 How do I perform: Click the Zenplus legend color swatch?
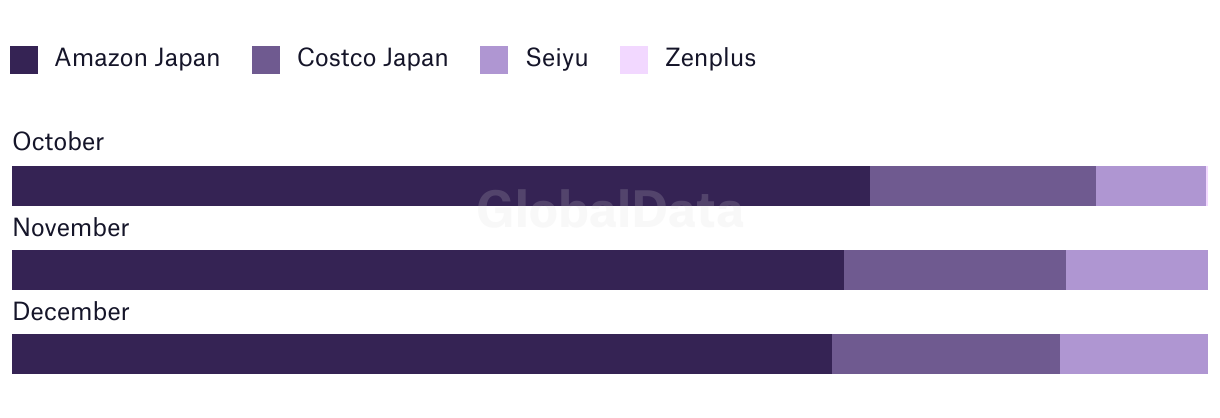pyautogui.click(x=634, y=60)
